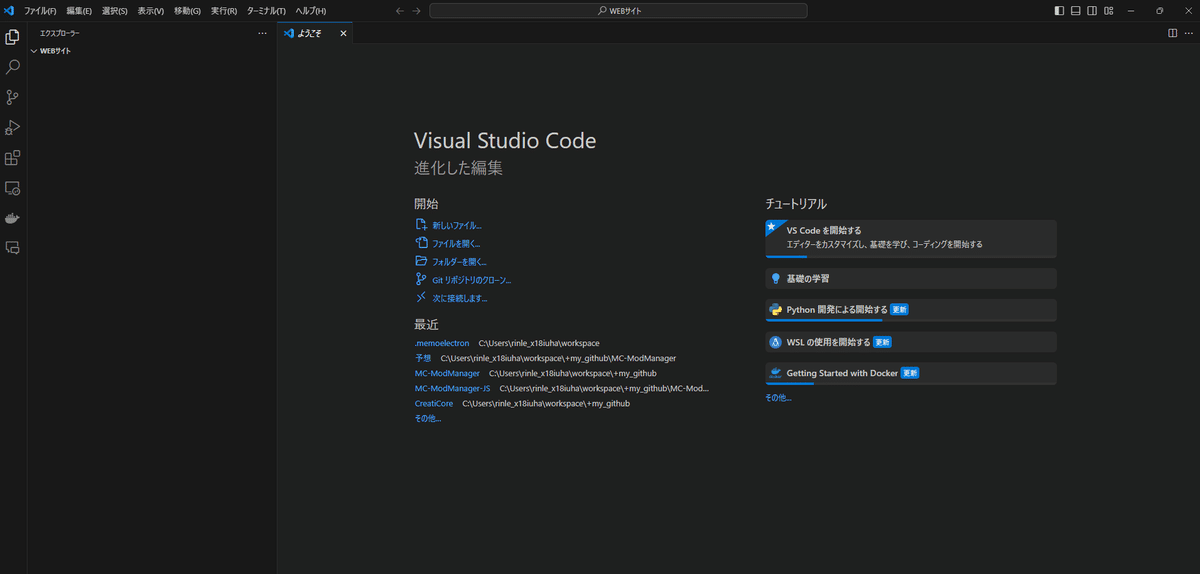Viewport: 1200px width, 574px height.
Task: Click the 新しいファイル... link
Action: (456, 226)
